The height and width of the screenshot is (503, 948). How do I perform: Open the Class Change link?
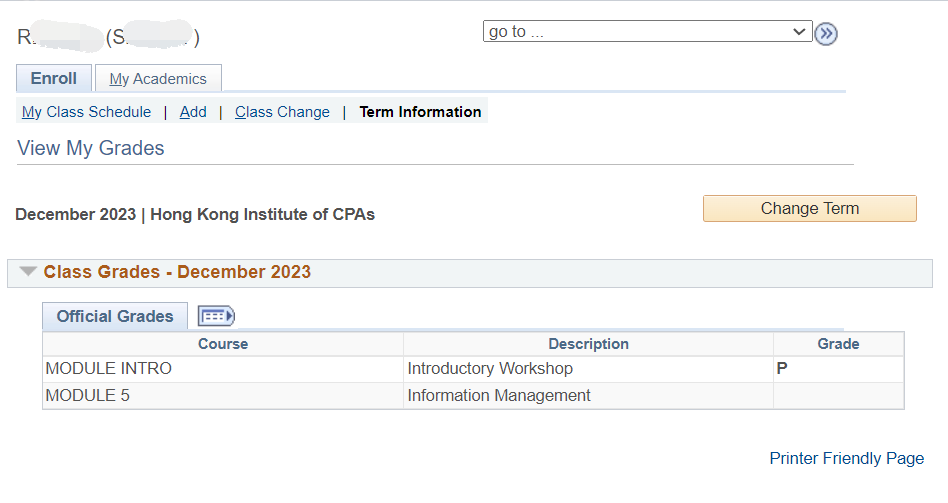(x=282, y=112)
